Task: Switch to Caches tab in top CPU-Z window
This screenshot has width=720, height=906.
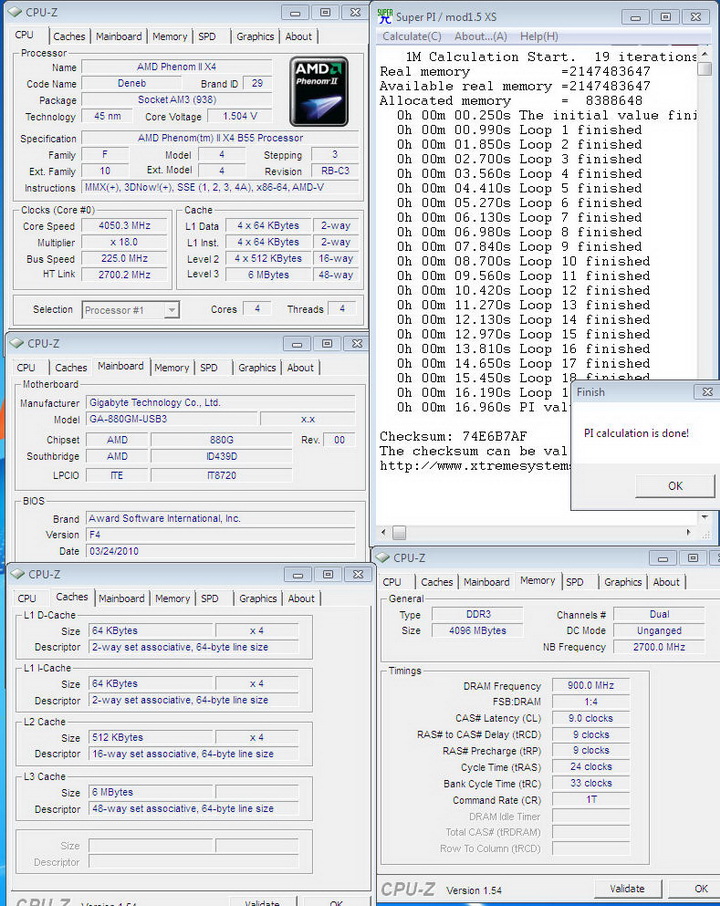Action: tap(69, 36)
